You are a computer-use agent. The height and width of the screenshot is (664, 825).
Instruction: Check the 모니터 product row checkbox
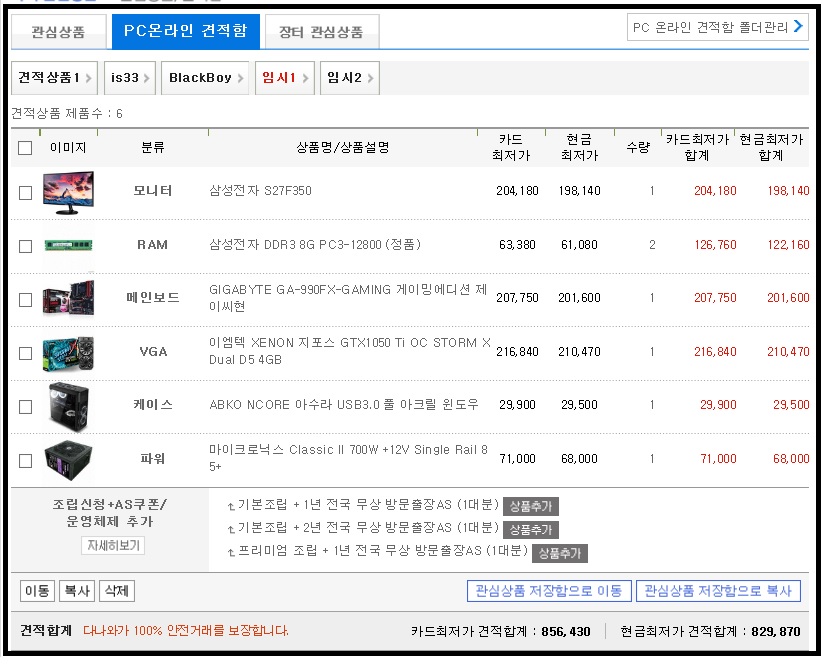click(24, 193)
